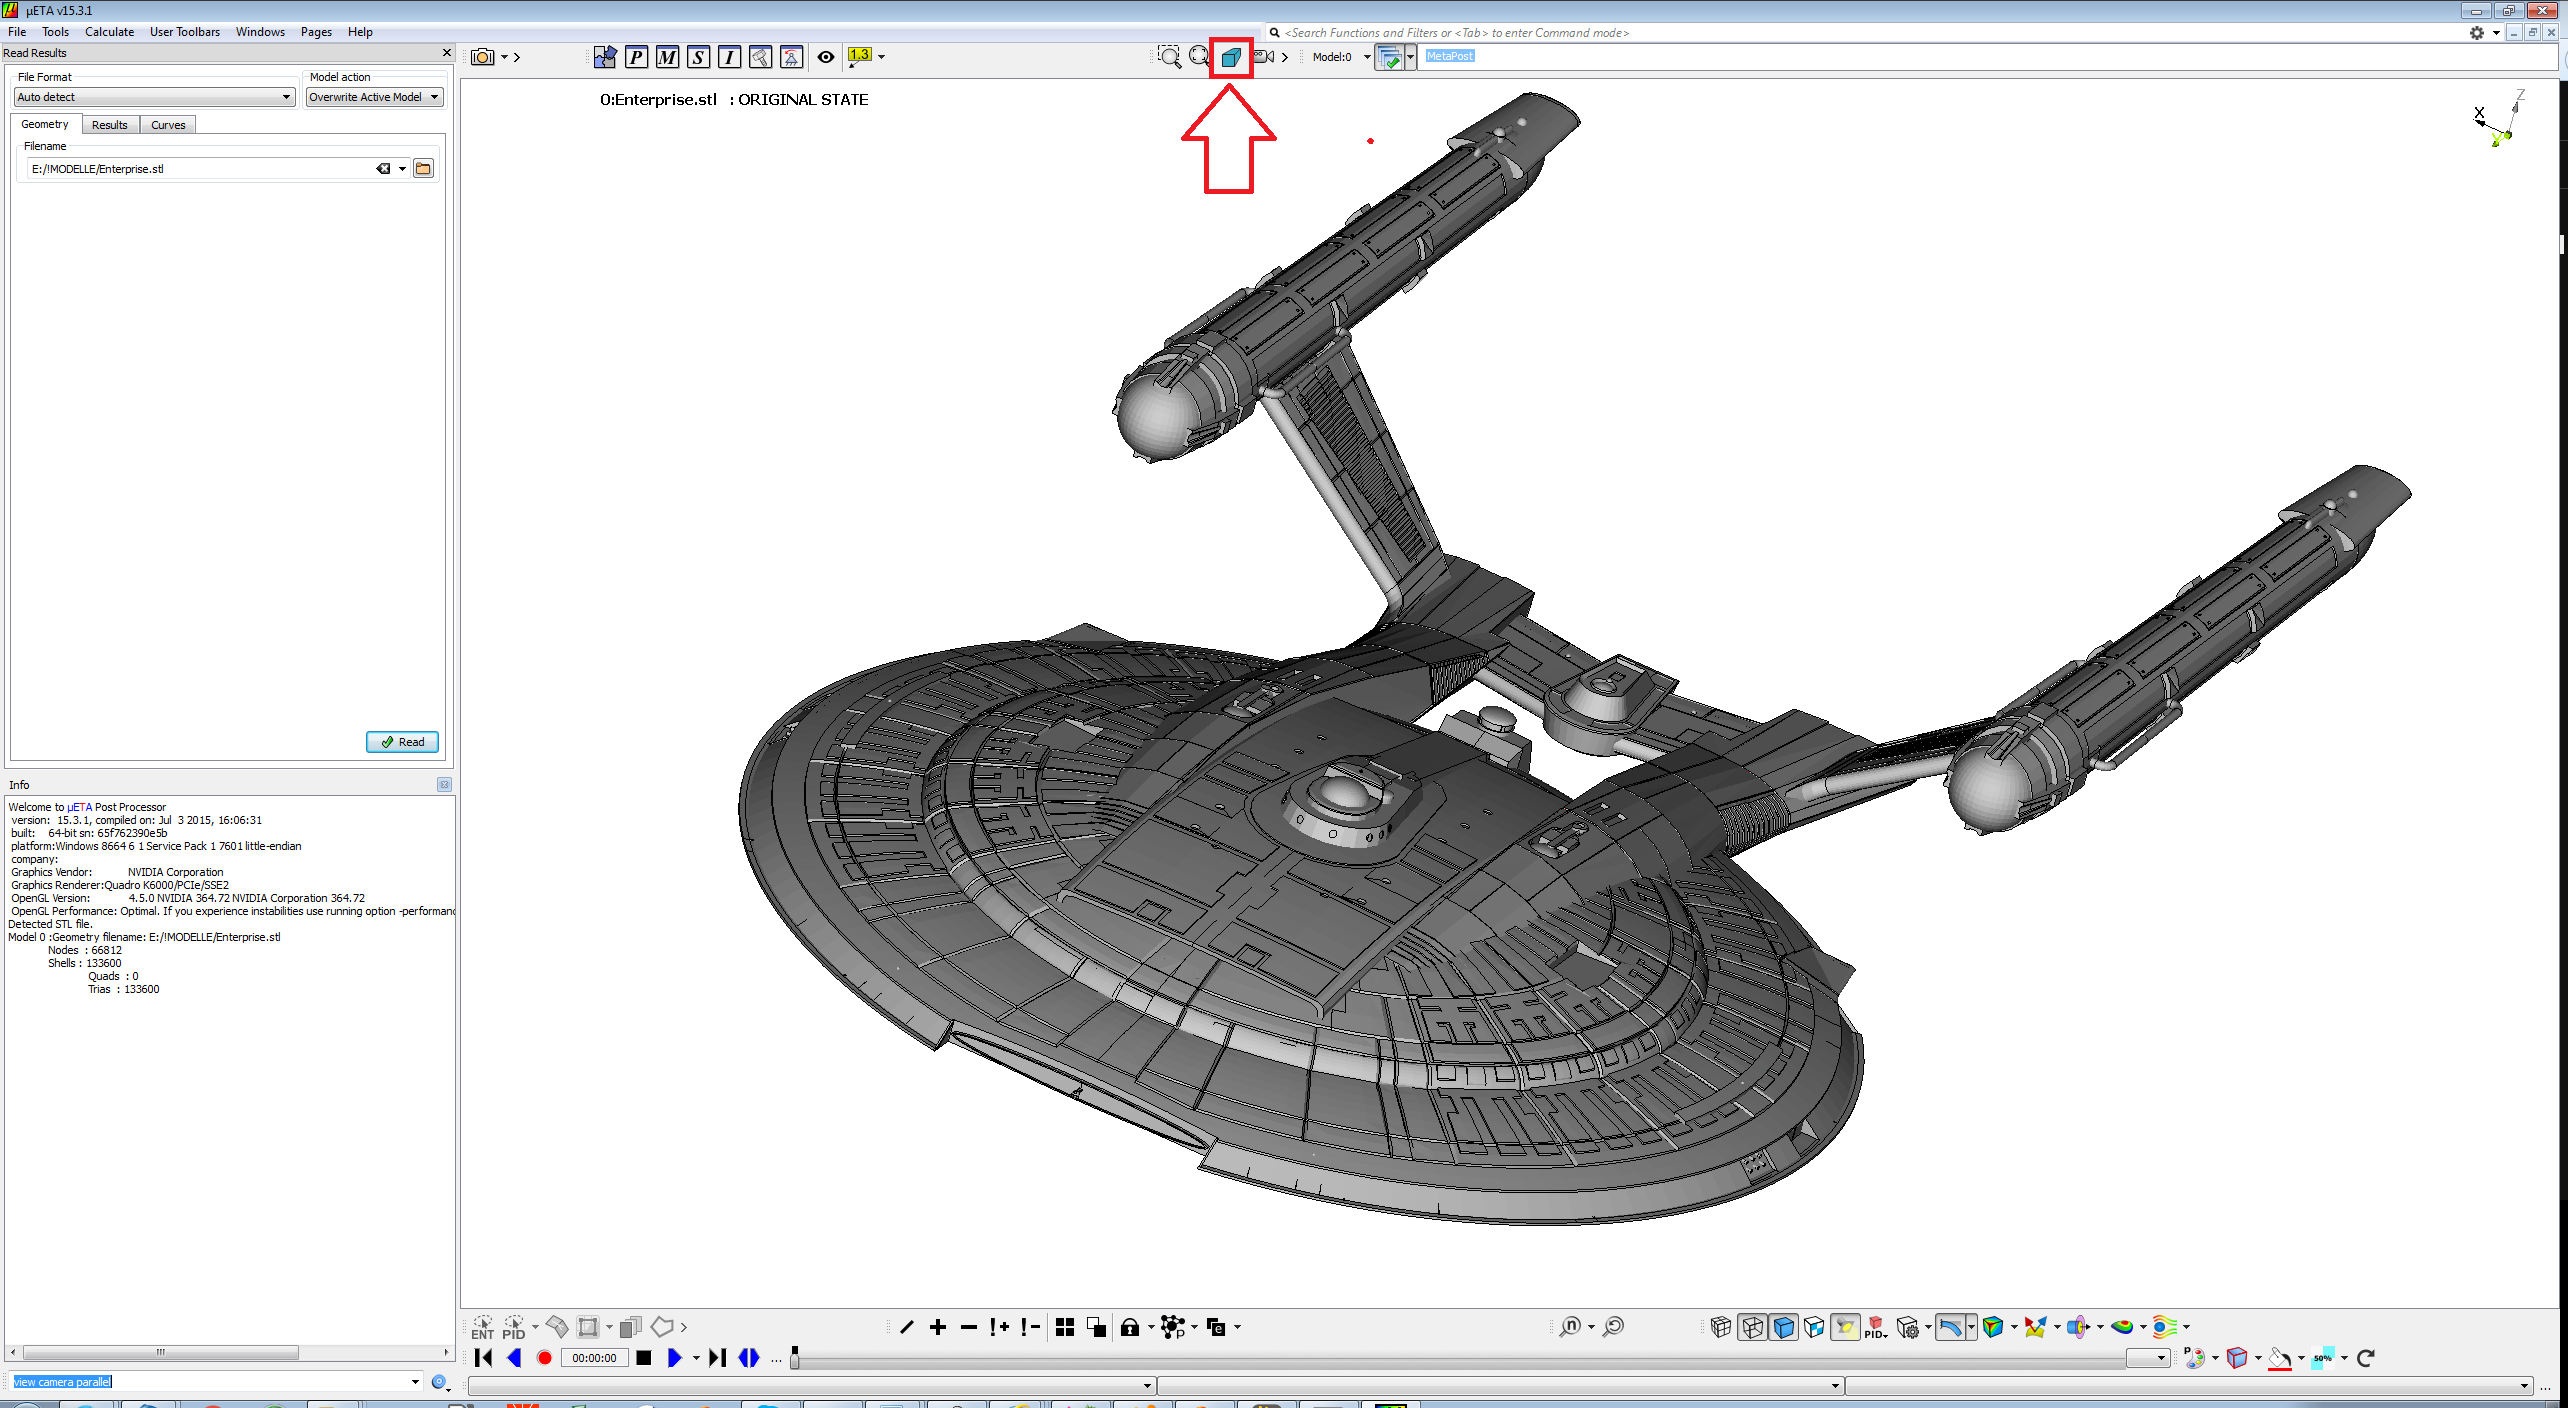Viewport: 2568px width, 1408px height.
Task: Click the paint bucket fill color icon
Action: [x=2280, y=1358]
